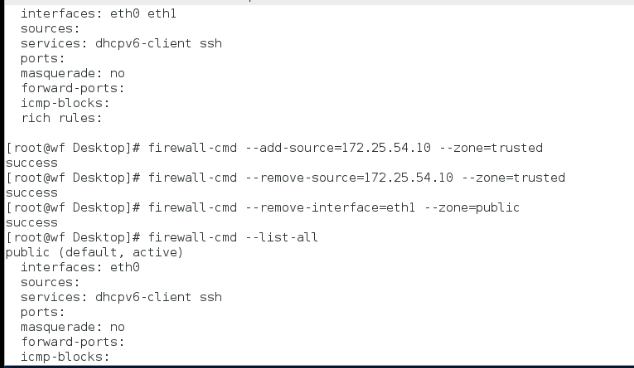This screenshot has width=634, height=368.
Task: Click the top 'ports:' line
Action: coord(43,59)
